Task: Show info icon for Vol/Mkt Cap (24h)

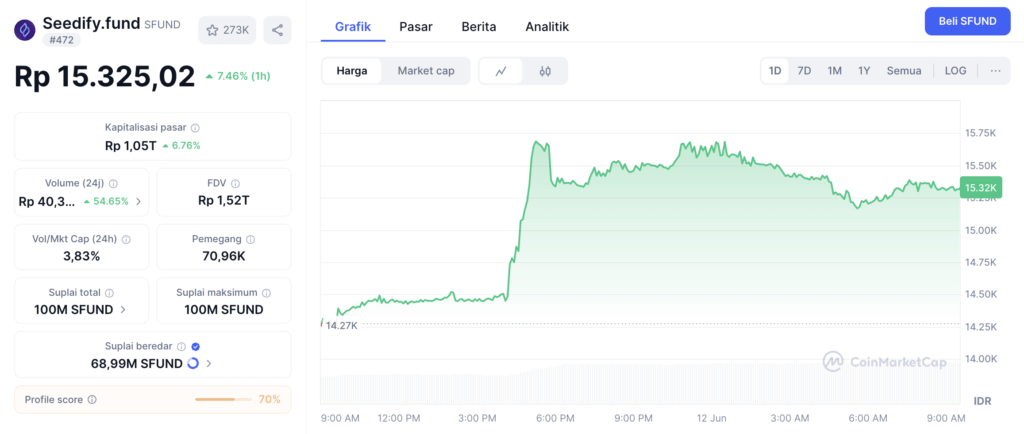Action: coord(126,240)
